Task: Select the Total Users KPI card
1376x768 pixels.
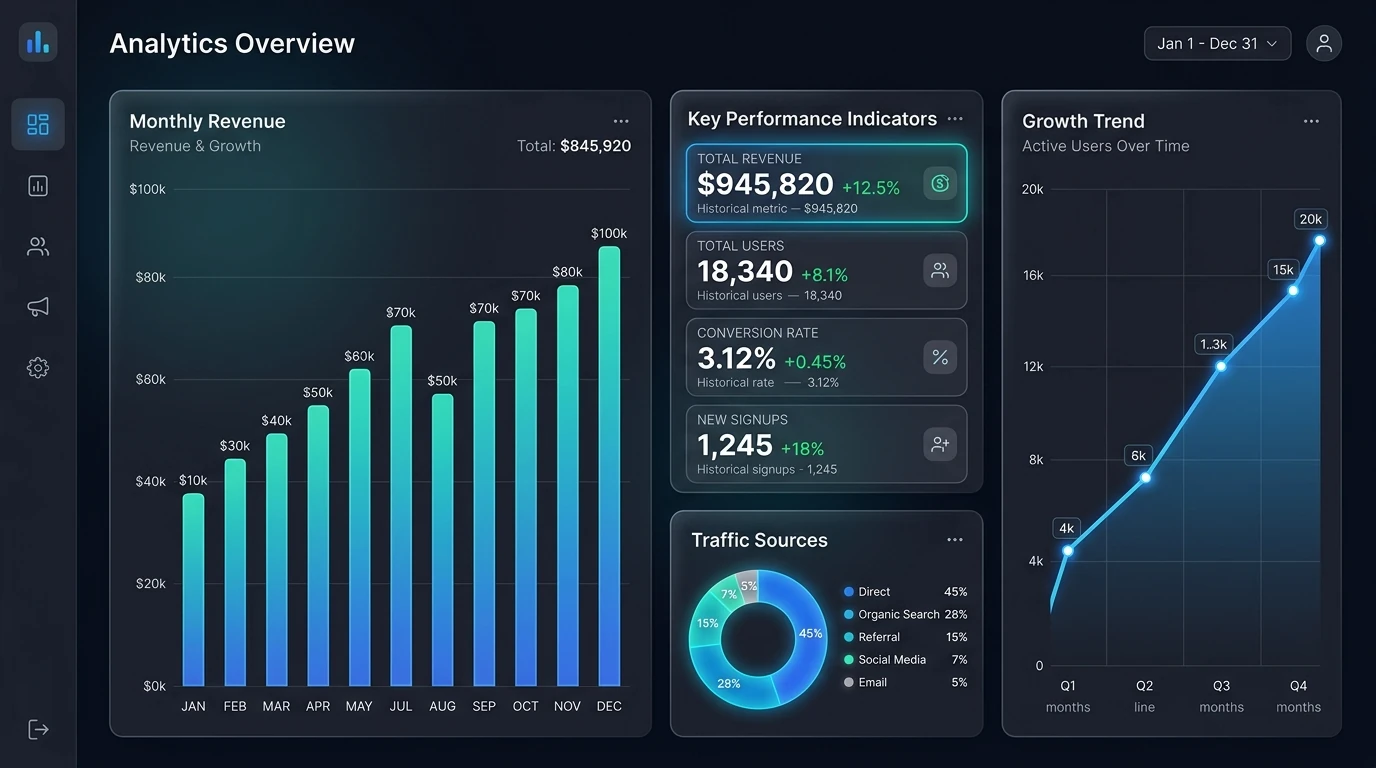Action: (x=827, y=270)
